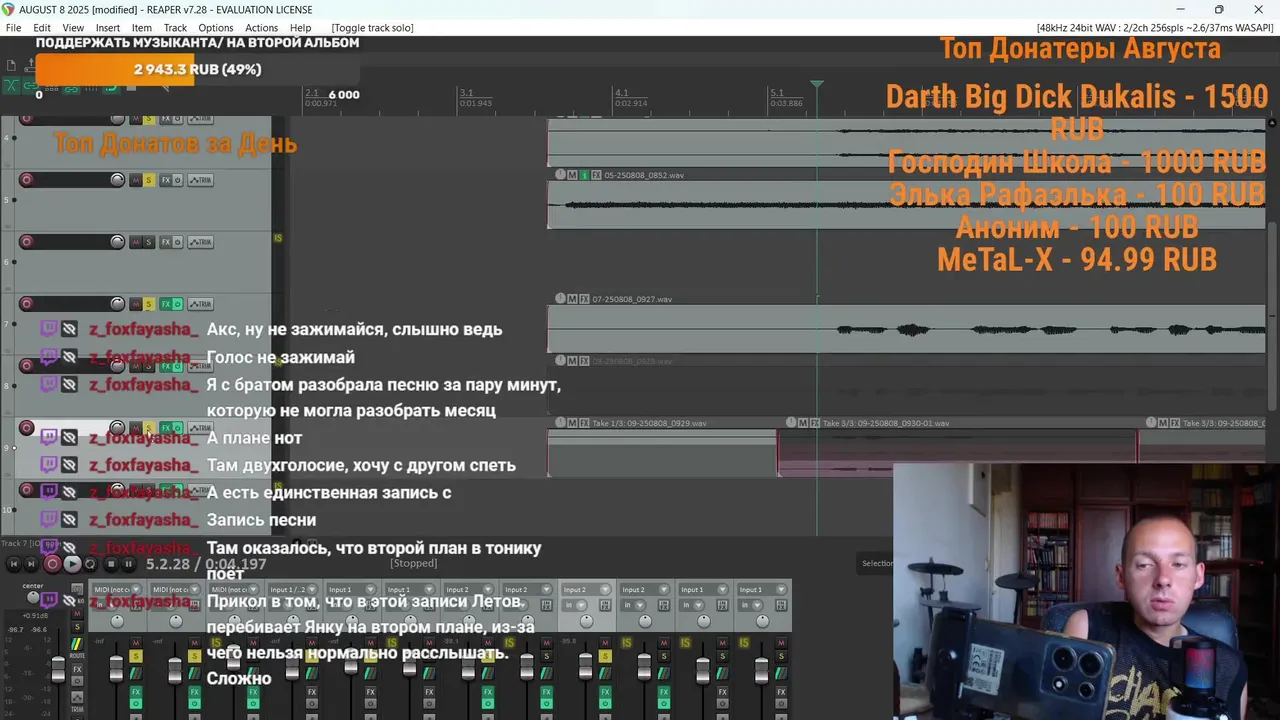The height and width of the screenshot is (720, 1280).
Task: Mute the master track in mixer
Action: [x=77, y=614]
